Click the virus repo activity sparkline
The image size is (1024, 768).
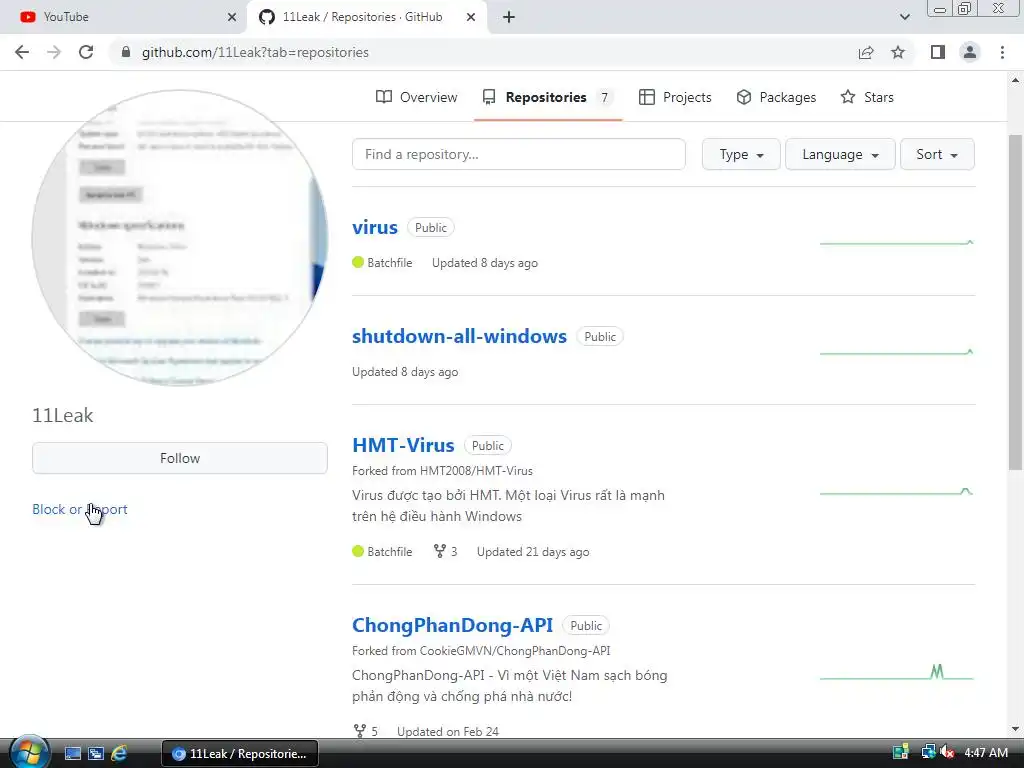tap(897, 242)
